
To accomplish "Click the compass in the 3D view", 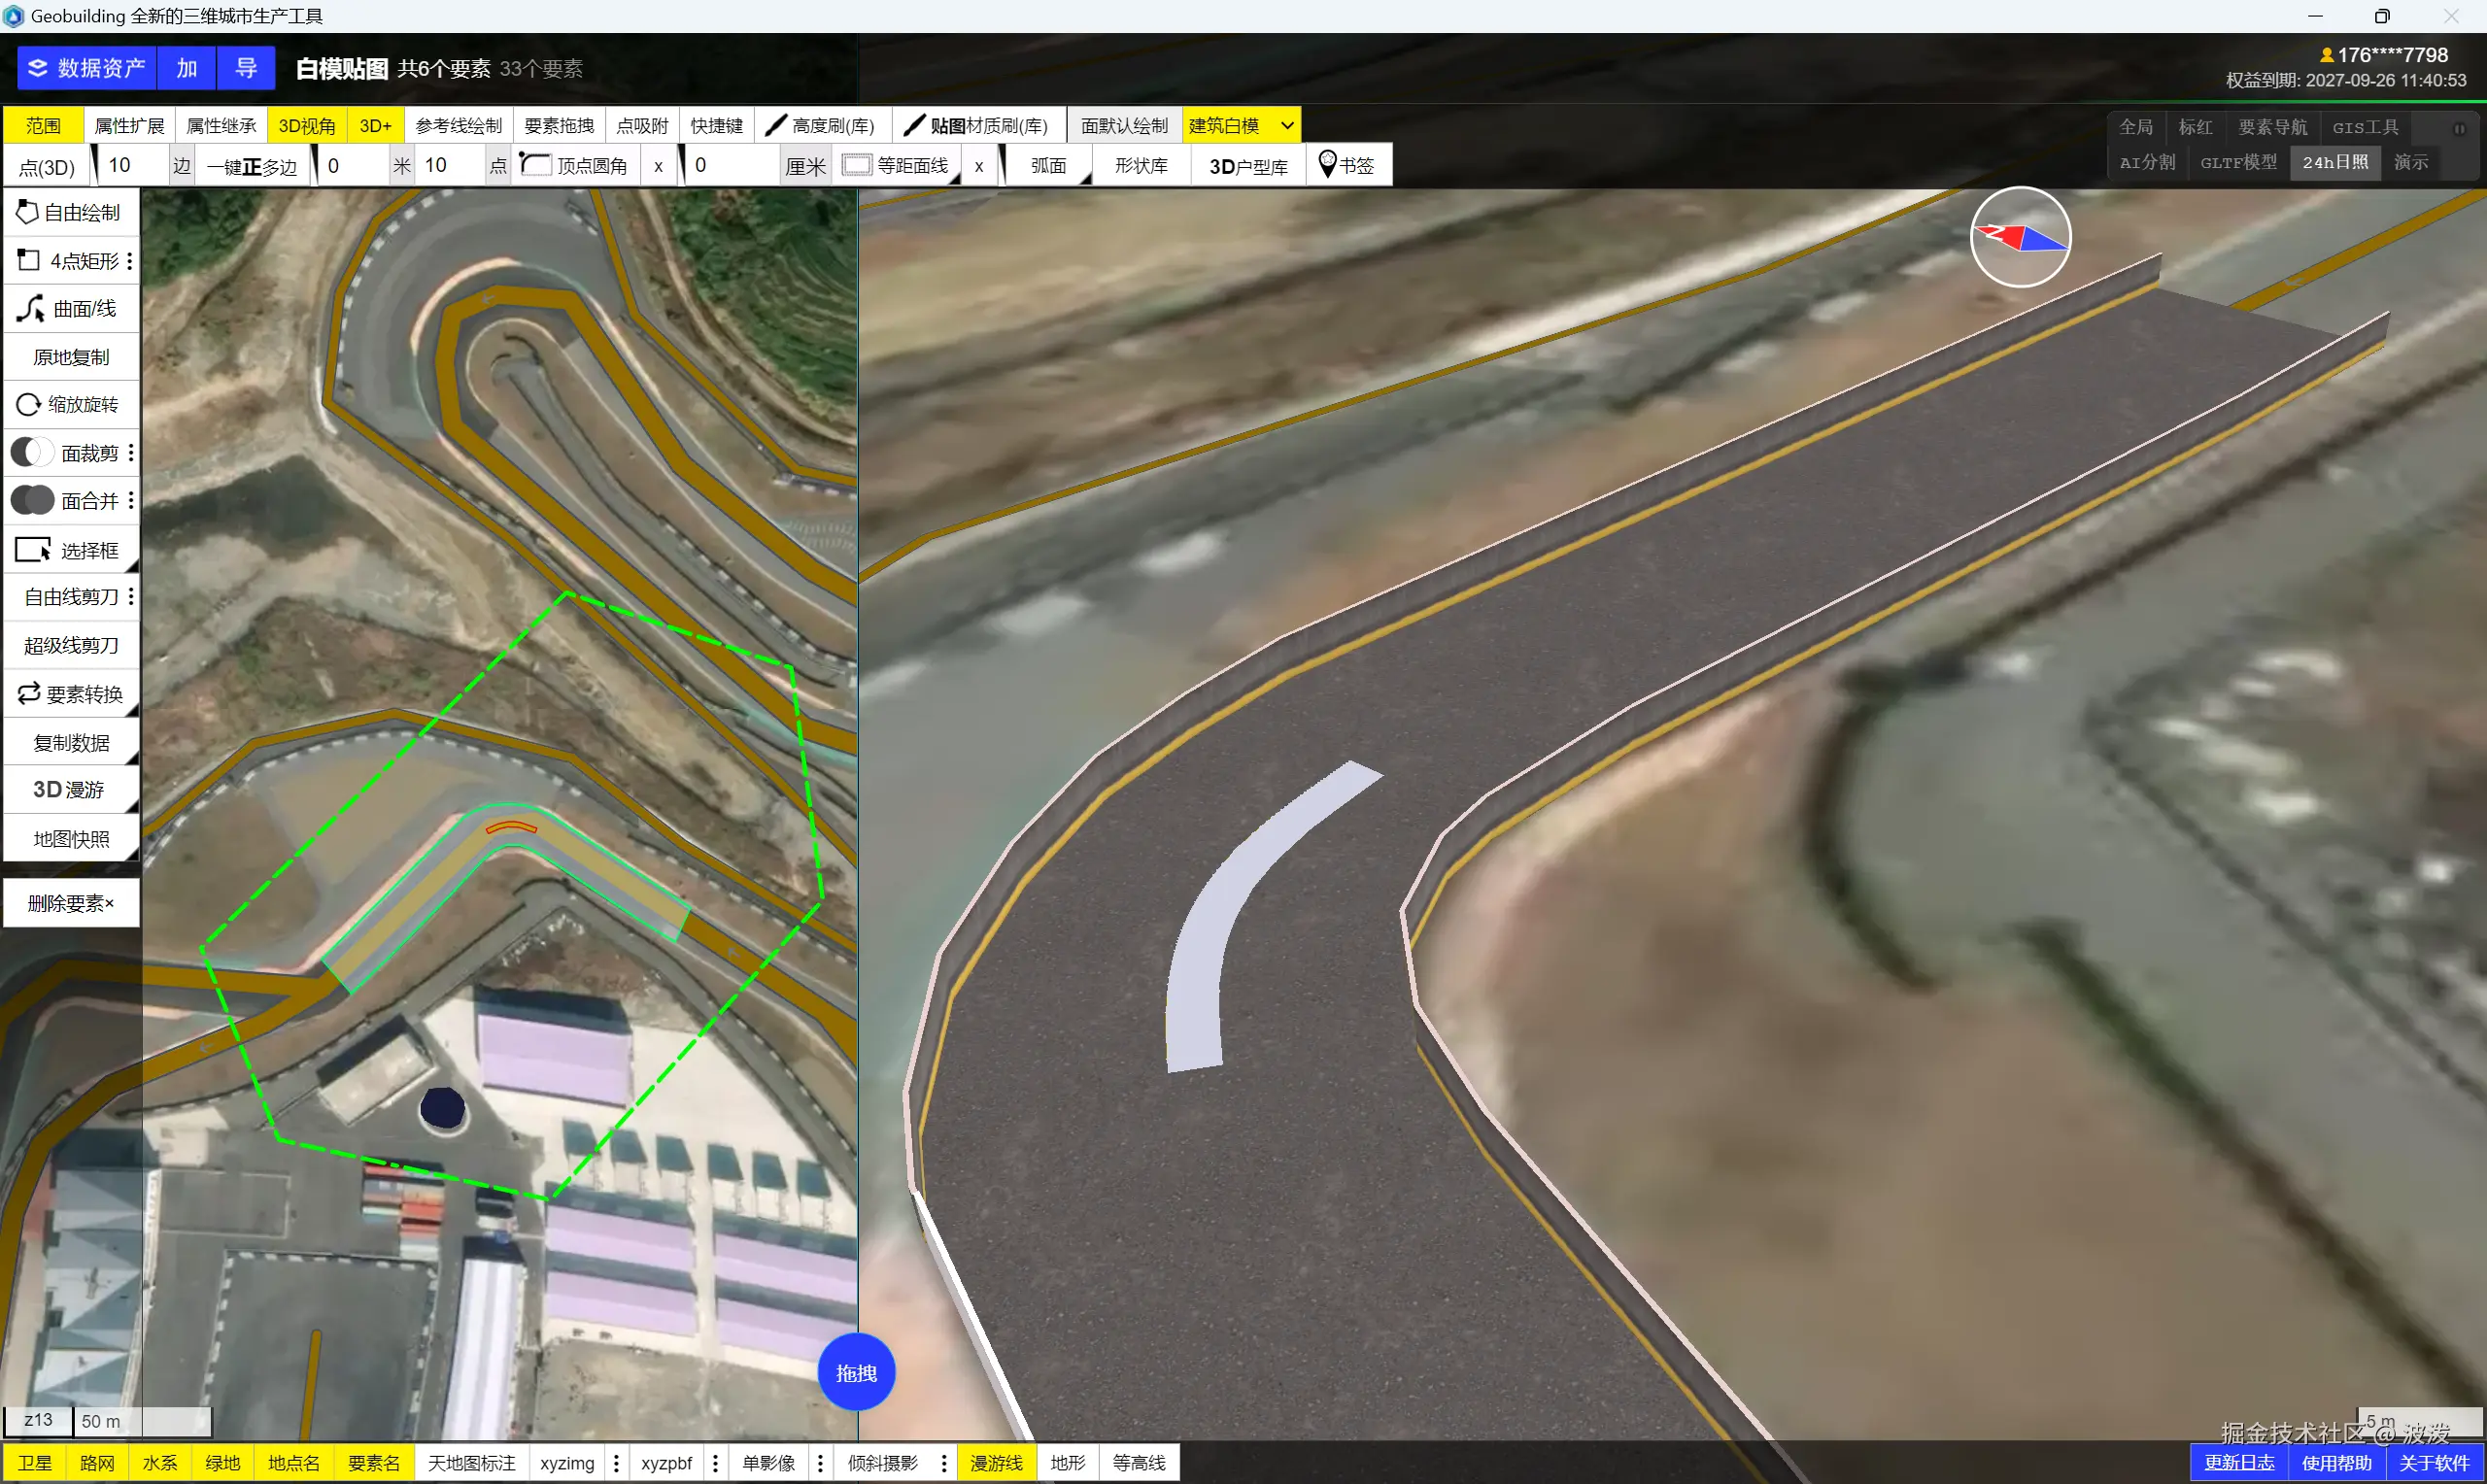I will point(2019,237).
